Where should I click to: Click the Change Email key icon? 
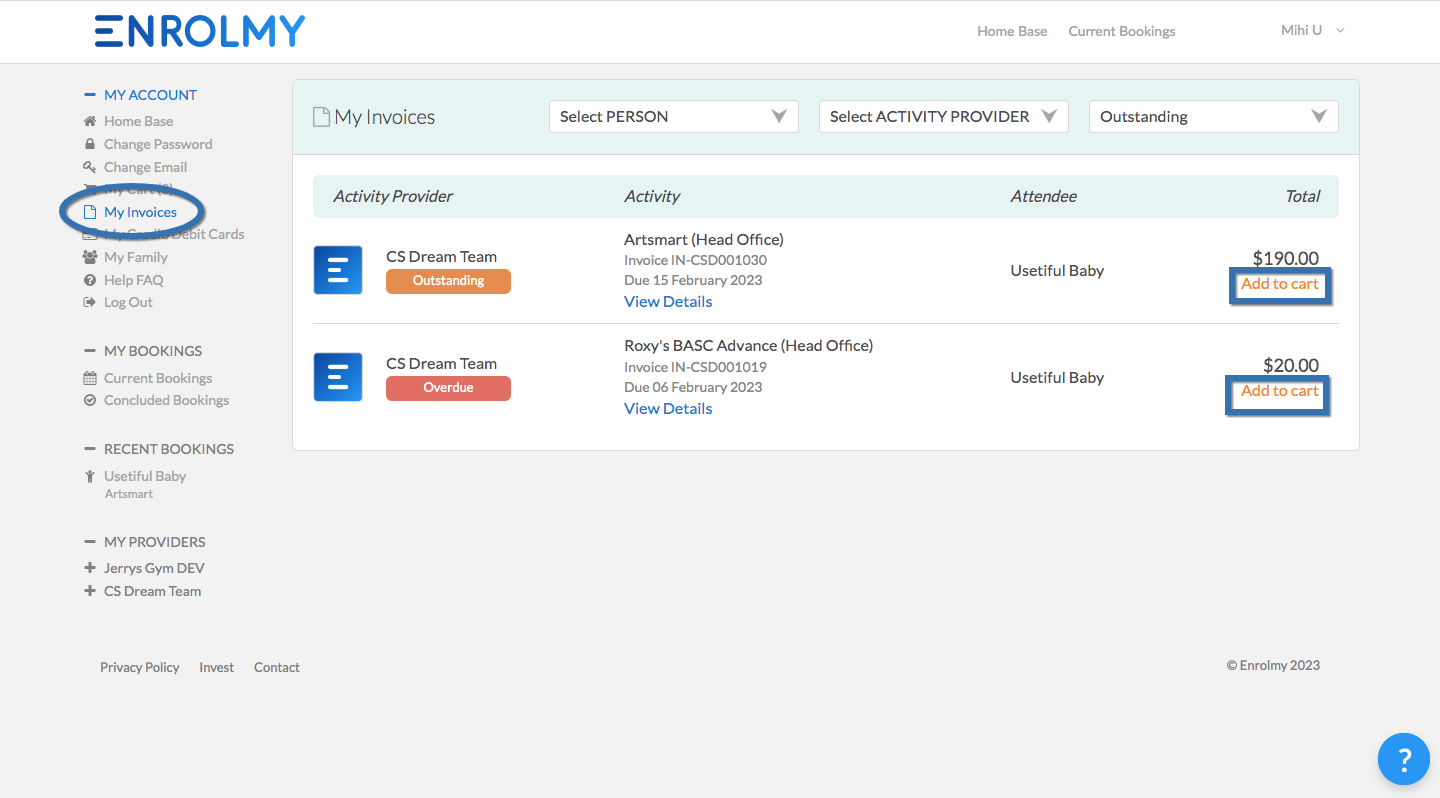[x=89, y=167]
